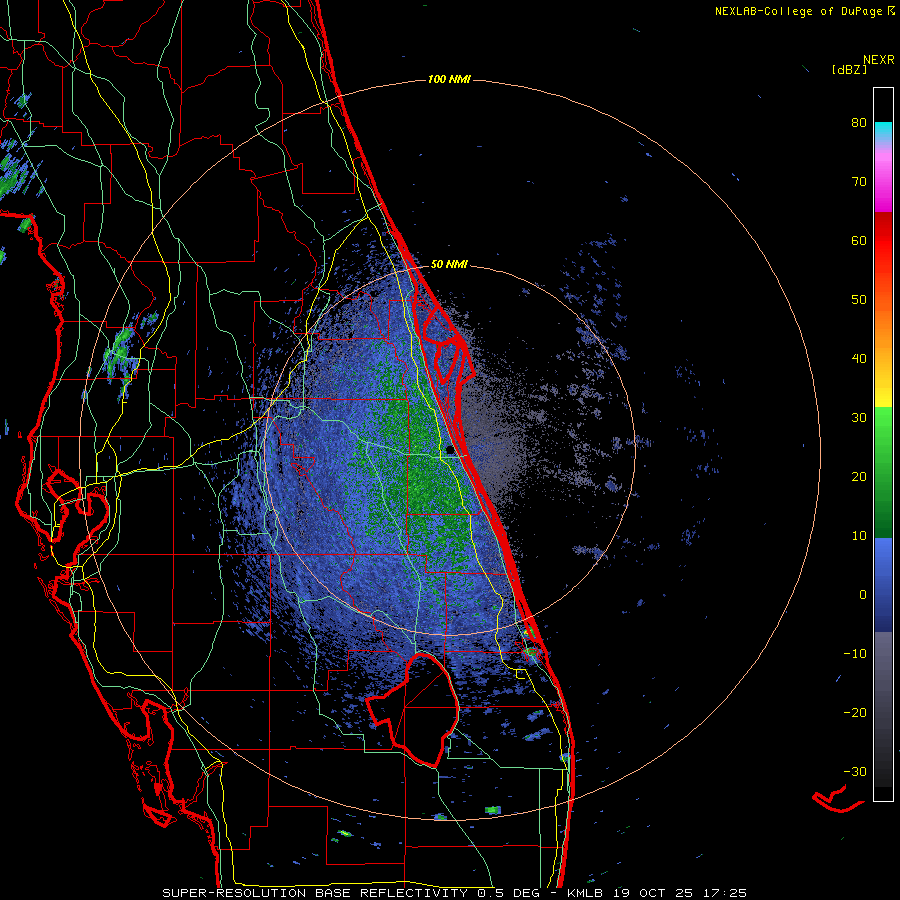Viewport: 900px width, 900px height.
Task: Click the 60 value on the dBZ scale
Action: pos(859,240)
